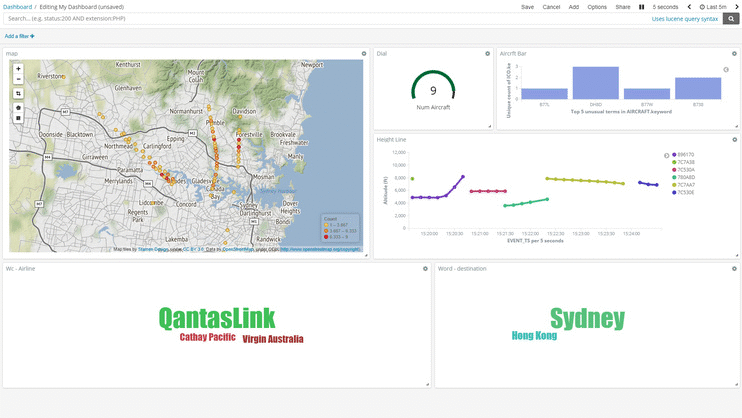
Task: Go to the Dashboard breadcrumb link
Action: [x=18, y=7]
